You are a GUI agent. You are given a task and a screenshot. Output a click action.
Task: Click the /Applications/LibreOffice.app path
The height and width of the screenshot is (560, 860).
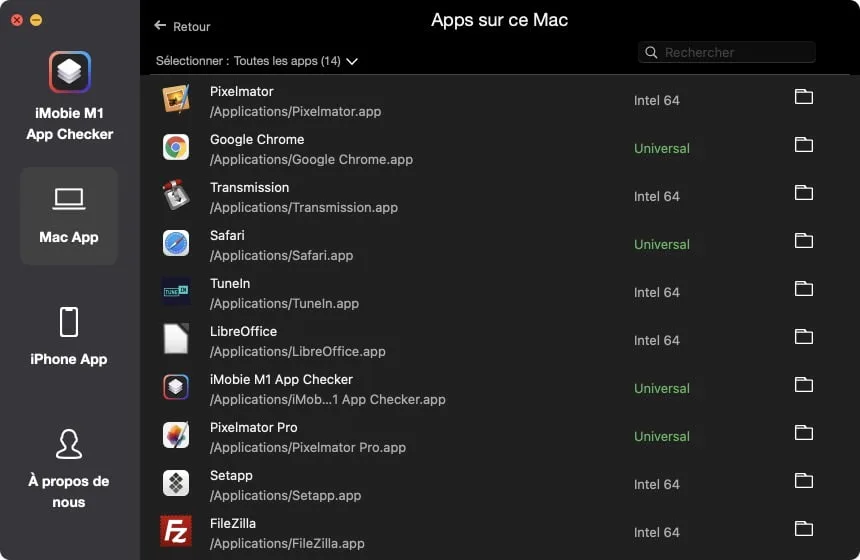click(x=298, y=352)
